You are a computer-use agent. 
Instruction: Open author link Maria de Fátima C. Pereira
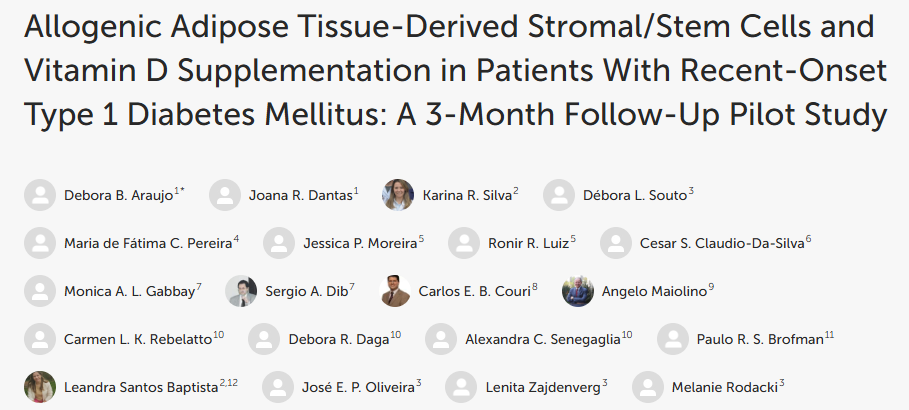coord(148,242)
